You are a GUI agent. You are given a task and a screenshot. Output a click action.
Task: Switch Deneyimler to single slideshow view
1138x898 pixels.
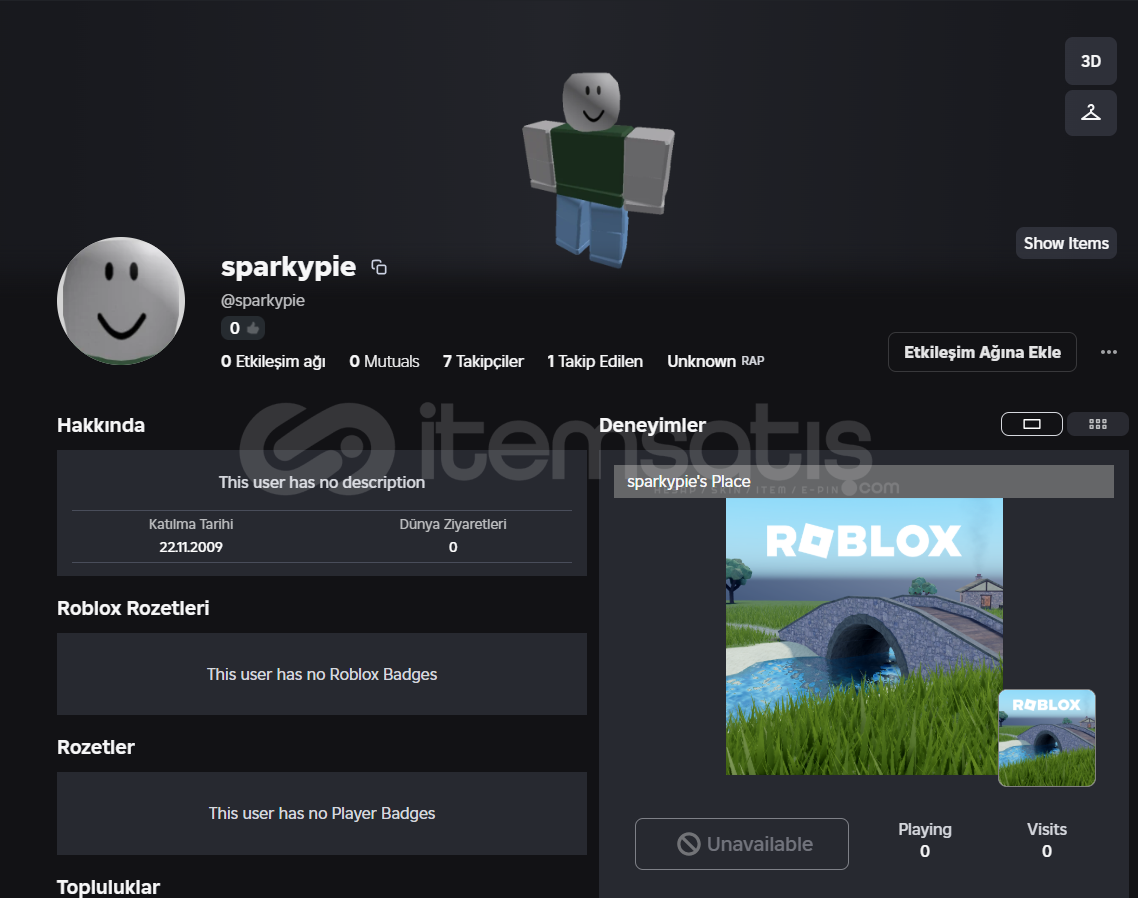1032,424
